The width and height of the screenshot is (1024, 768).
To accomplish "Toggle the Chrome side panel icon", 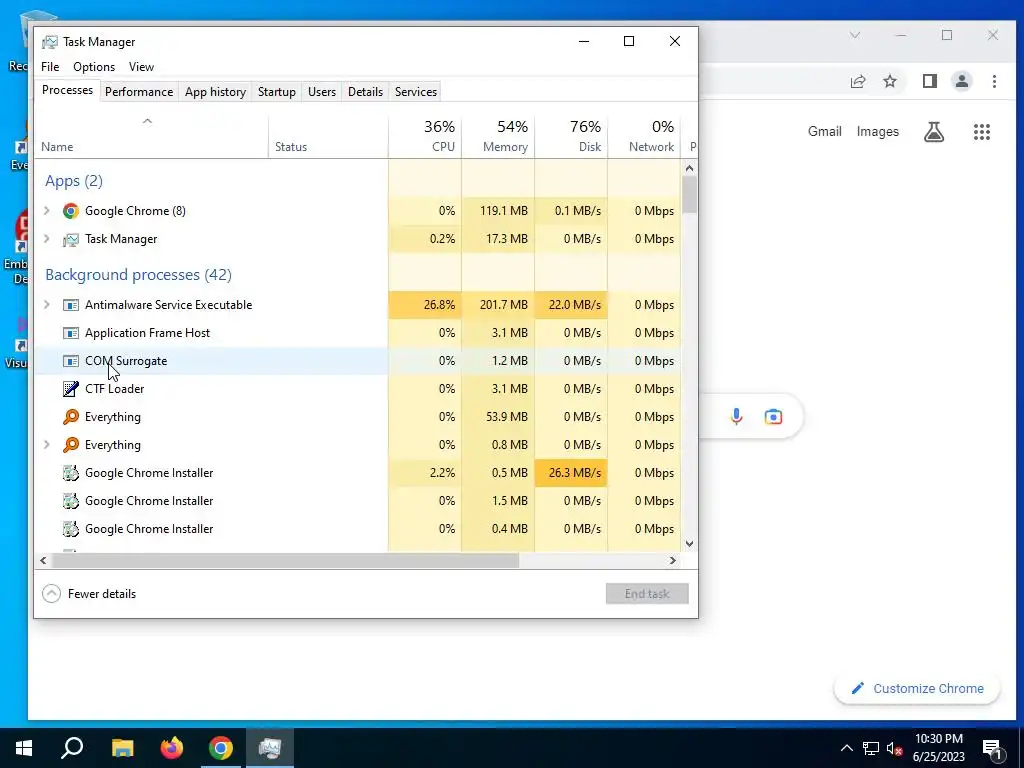I will coord(929,81).
